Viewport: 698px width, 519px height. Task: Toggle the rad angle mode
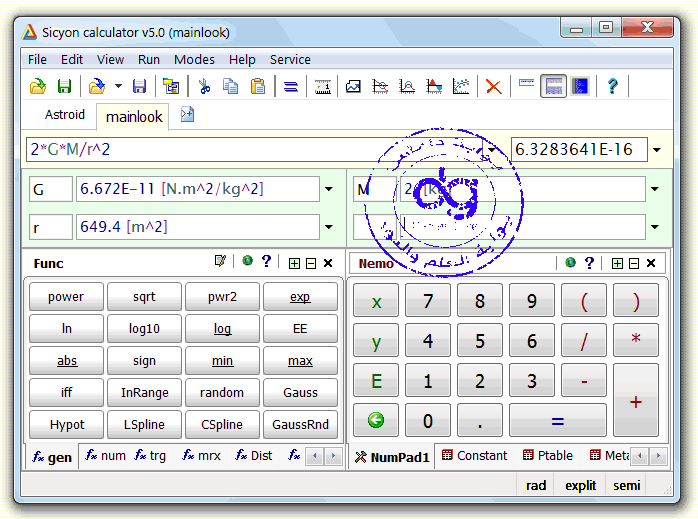(x=536, y=485)
